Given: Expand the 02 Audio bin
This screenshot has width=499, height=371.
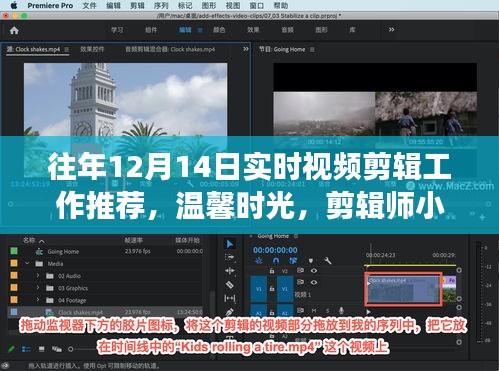Looking at the screenshot, I should tap(38, 276).
